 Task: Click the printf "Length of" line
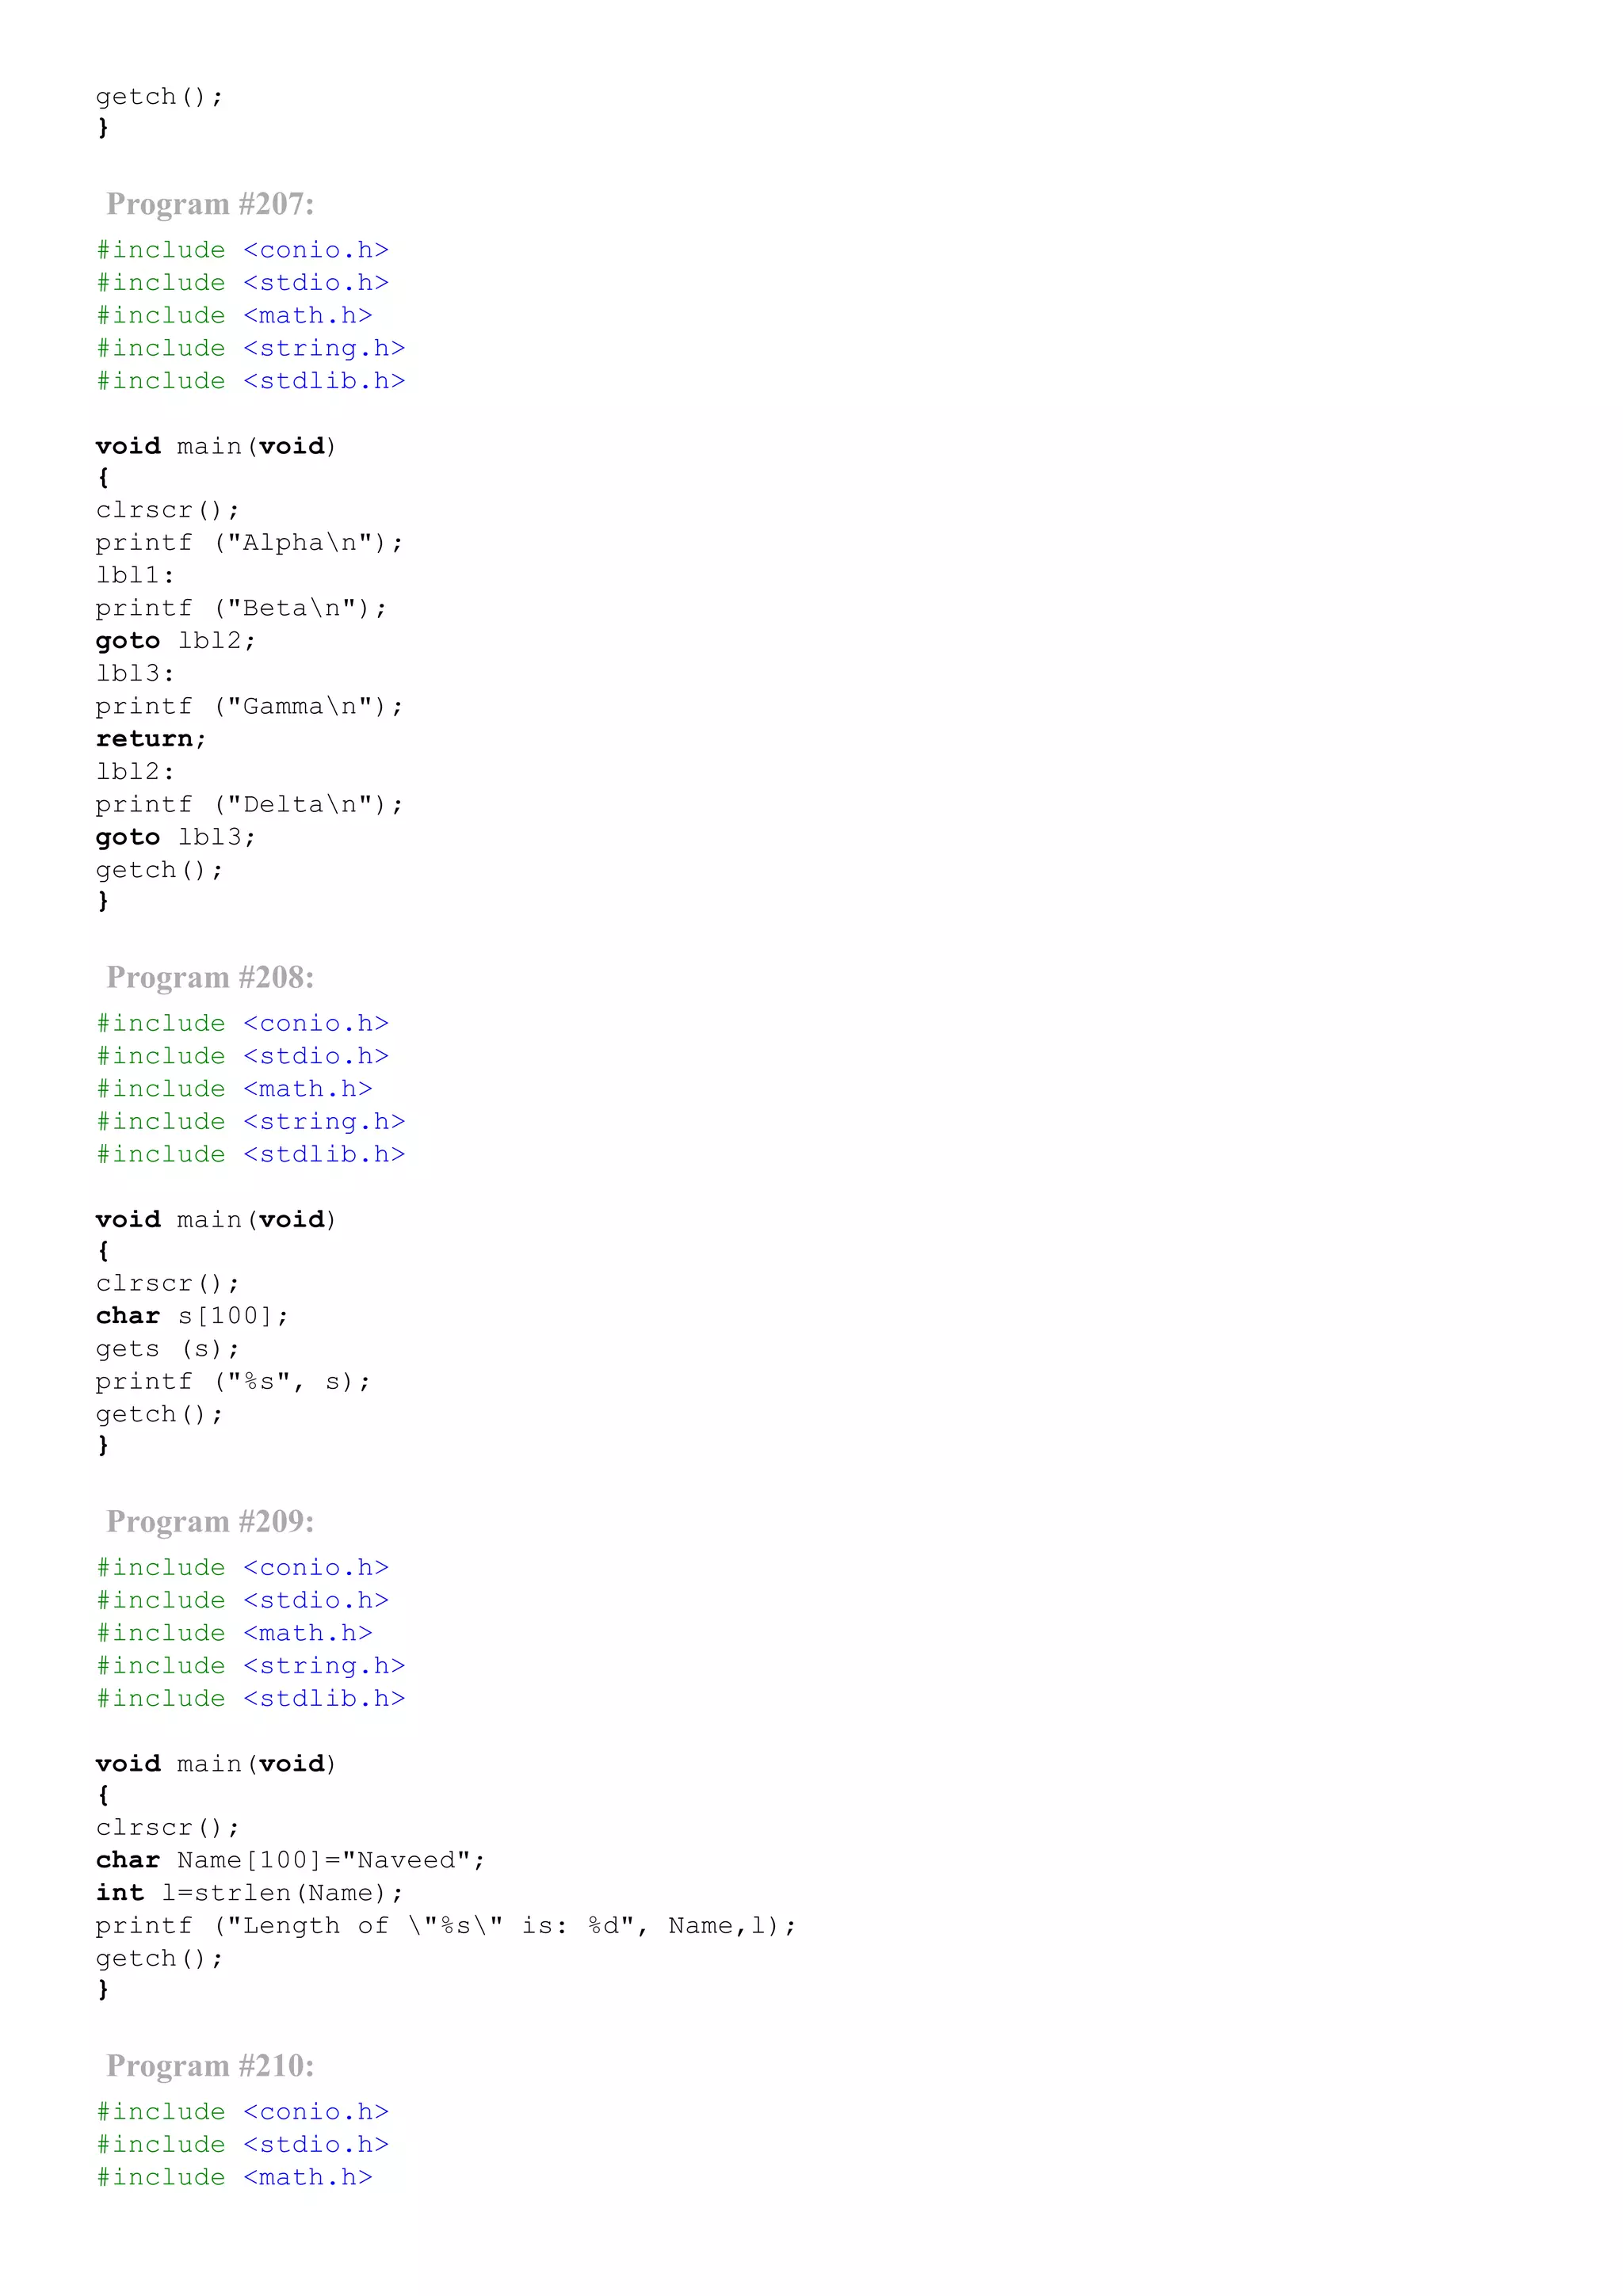[446, 1926]
